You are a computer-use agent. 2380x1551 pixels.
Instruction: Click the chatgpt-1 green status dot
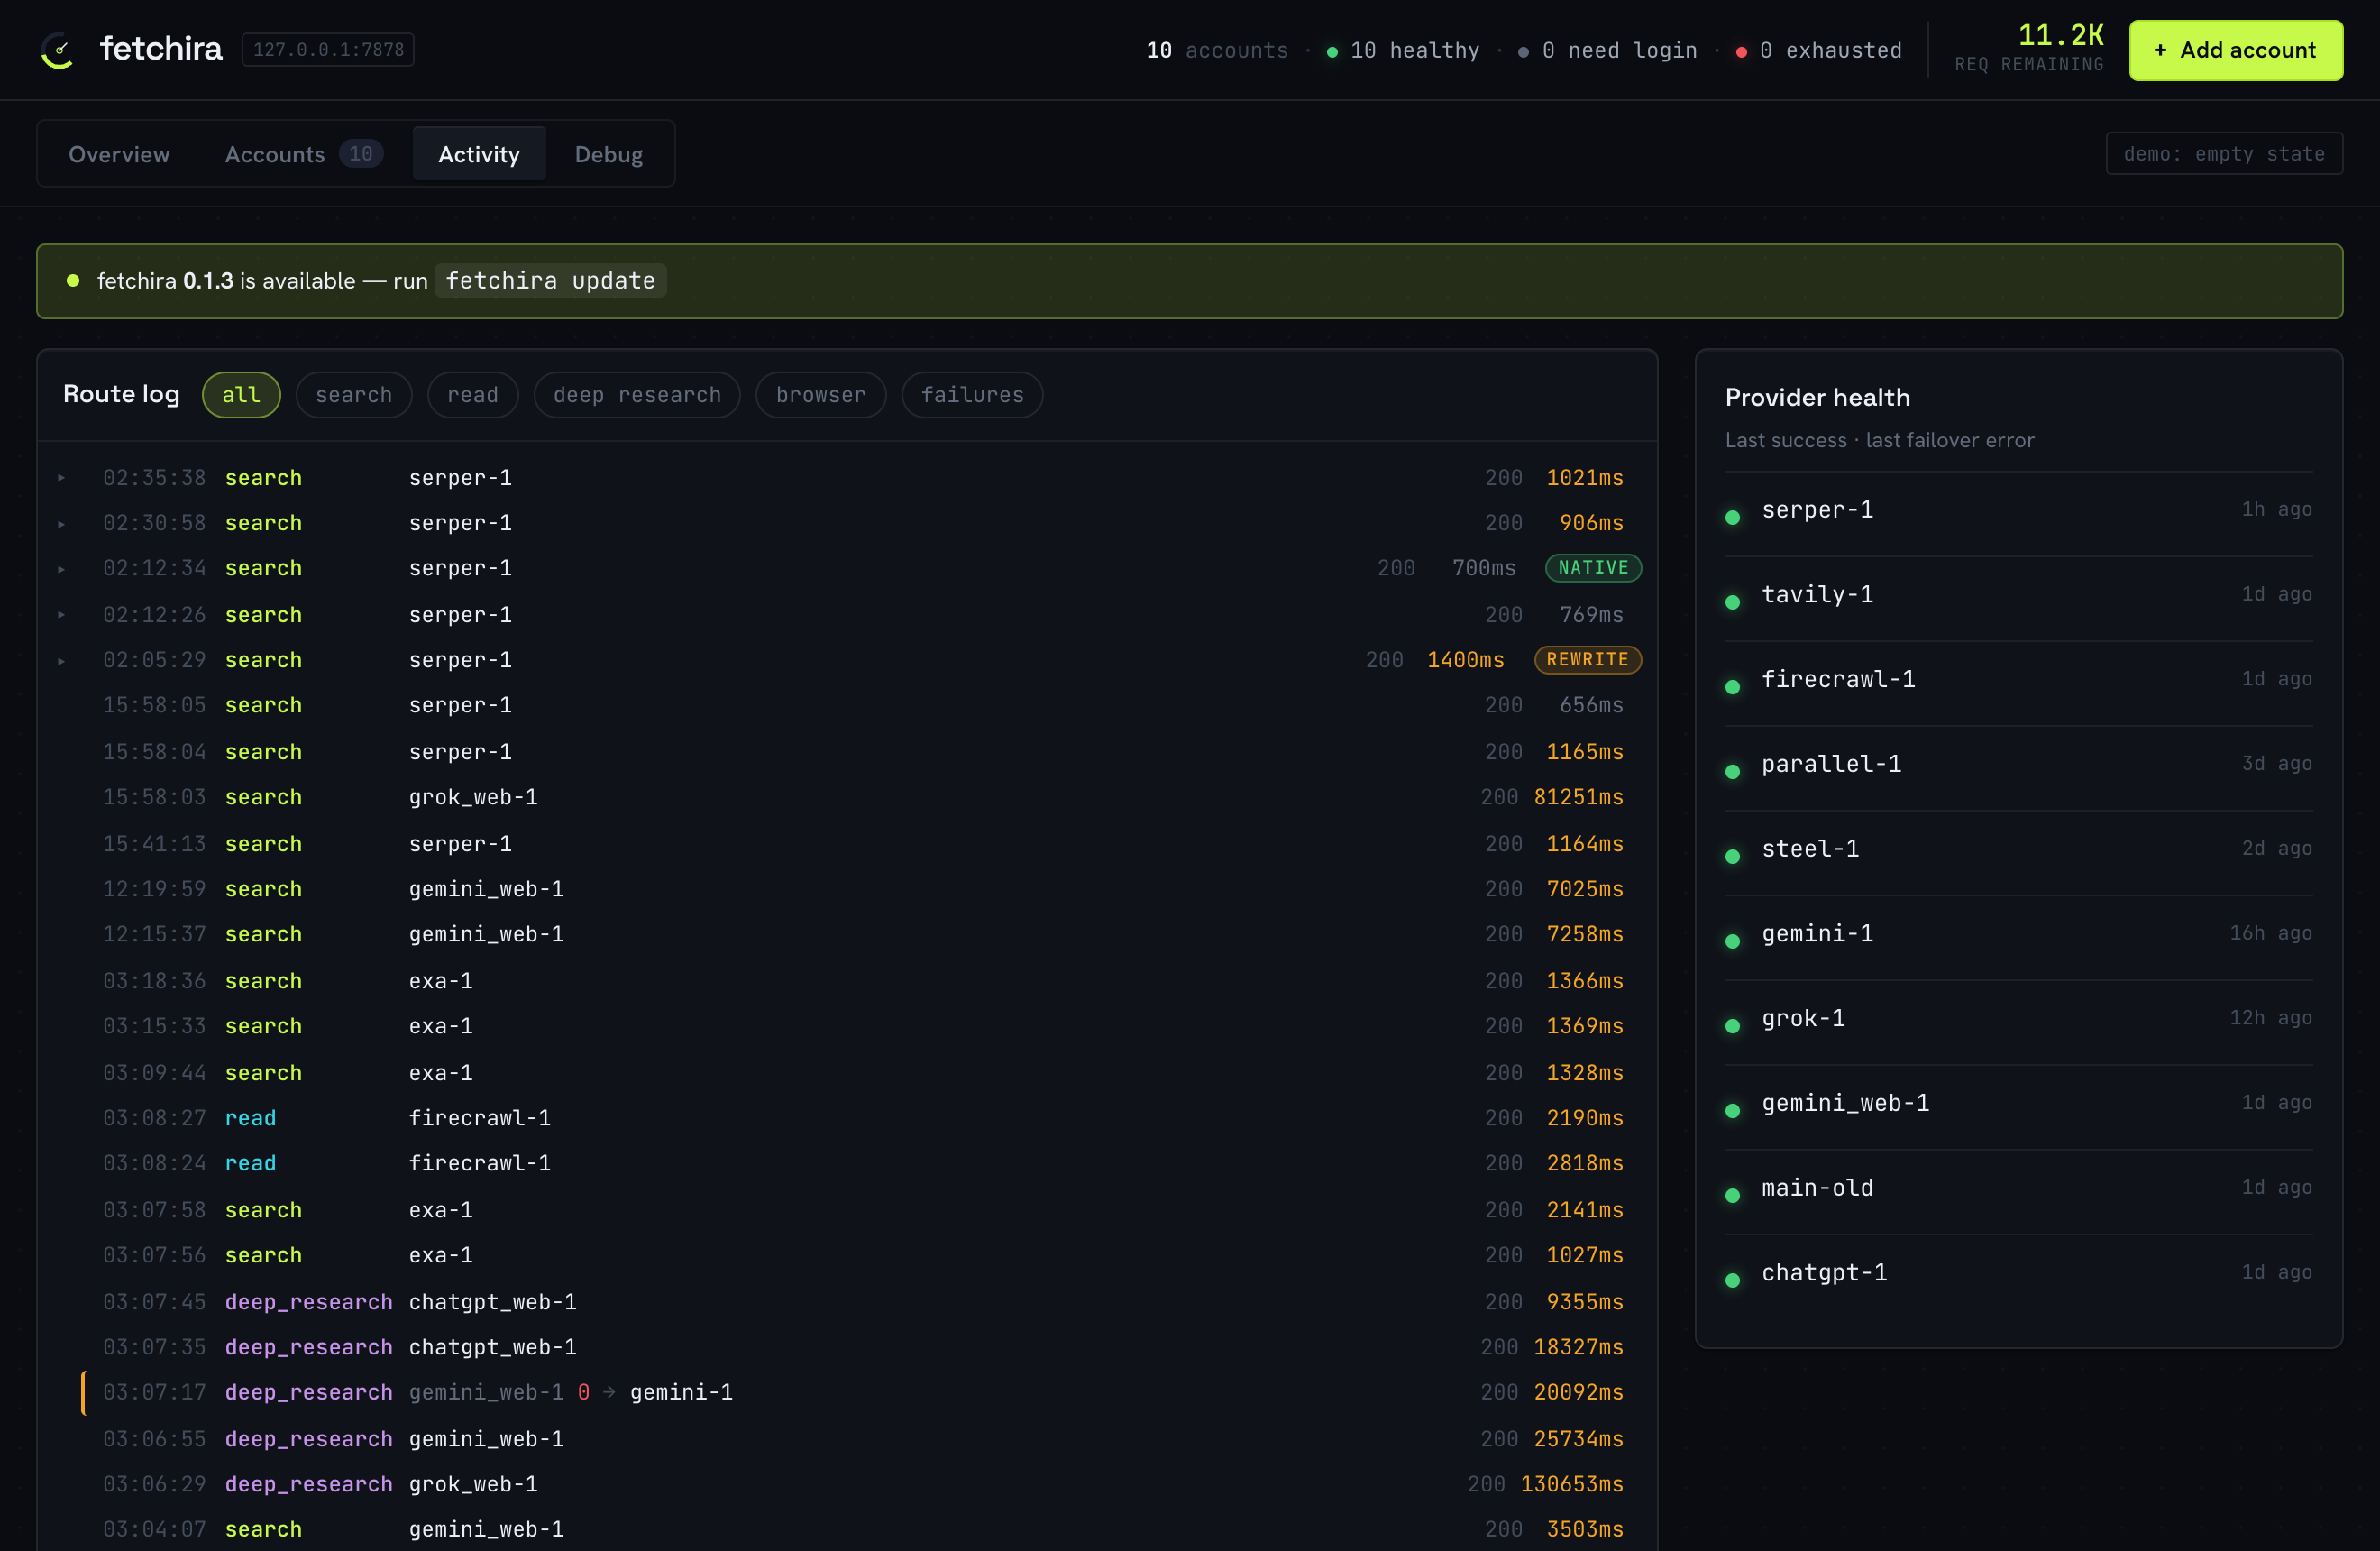(x=1733, y=1280)
